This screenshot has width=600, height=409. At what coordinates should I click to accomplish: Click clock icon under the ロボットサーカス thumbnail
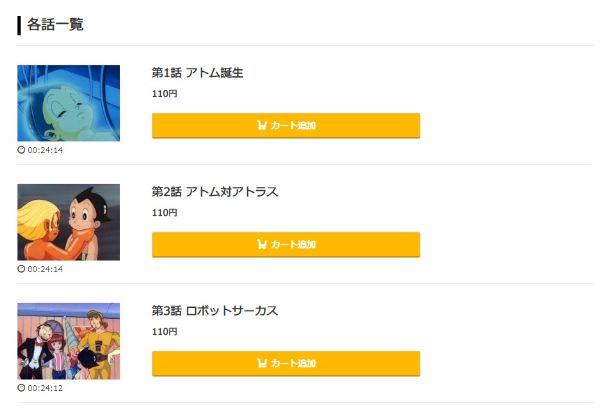tap(21, 388)
